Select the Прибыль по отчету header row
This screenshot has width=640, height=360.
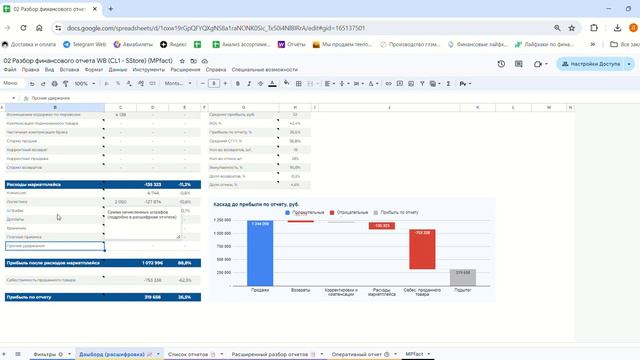[103, 297]
